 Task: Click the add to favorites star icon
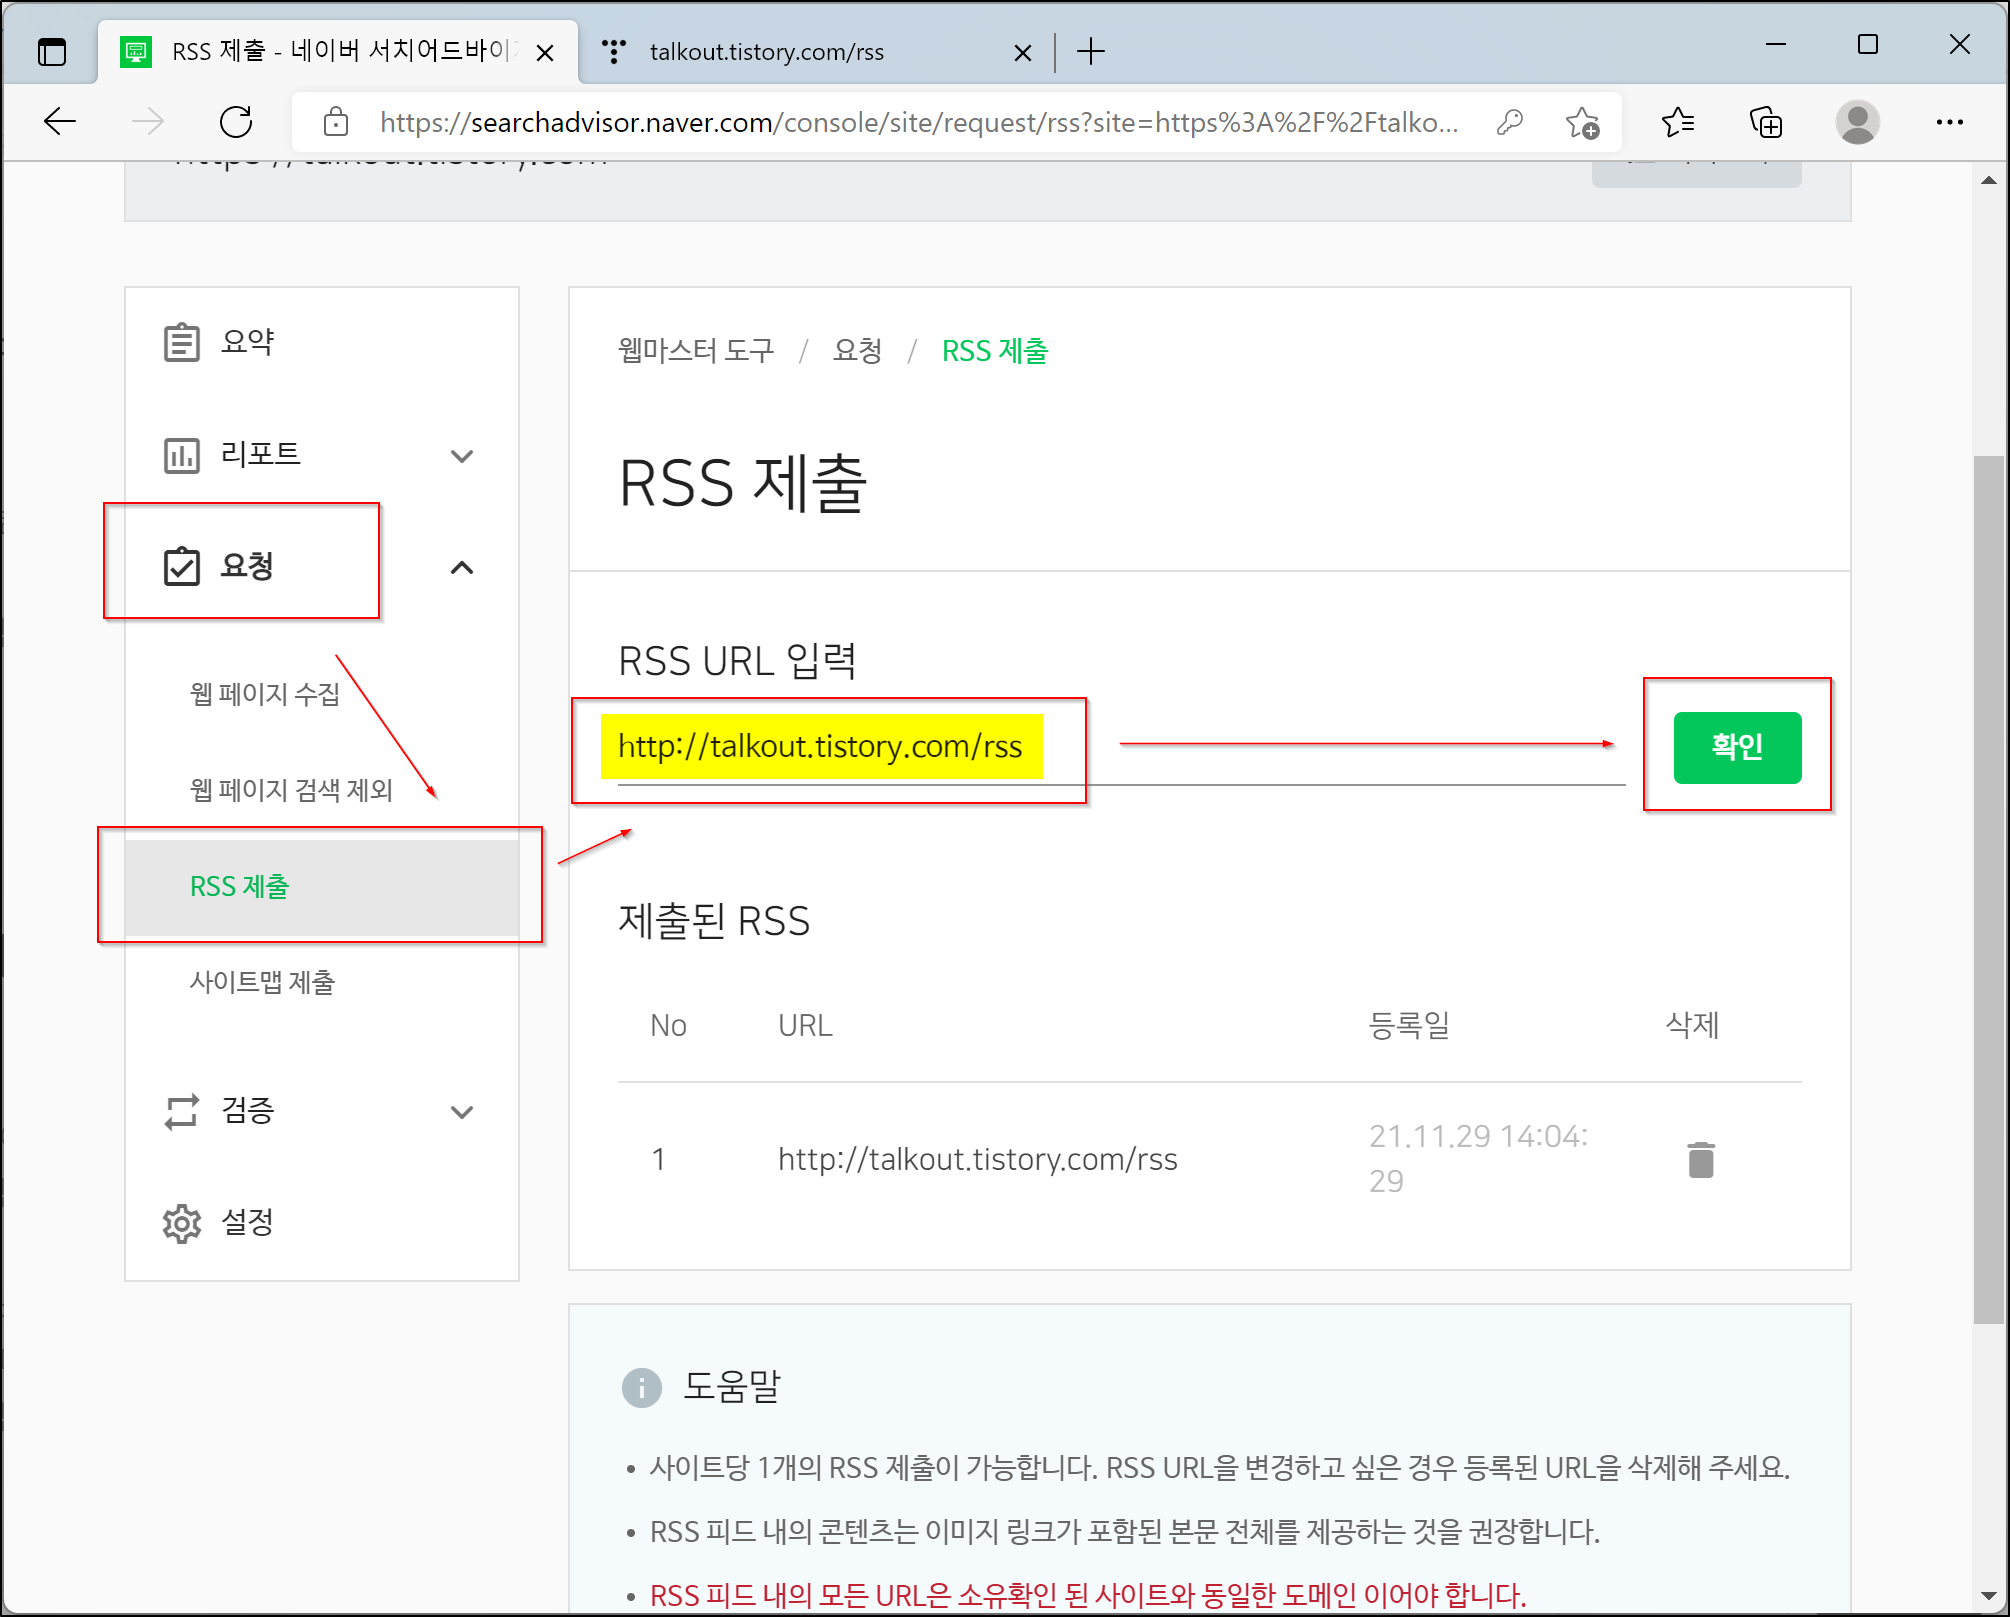point(1582,122)
